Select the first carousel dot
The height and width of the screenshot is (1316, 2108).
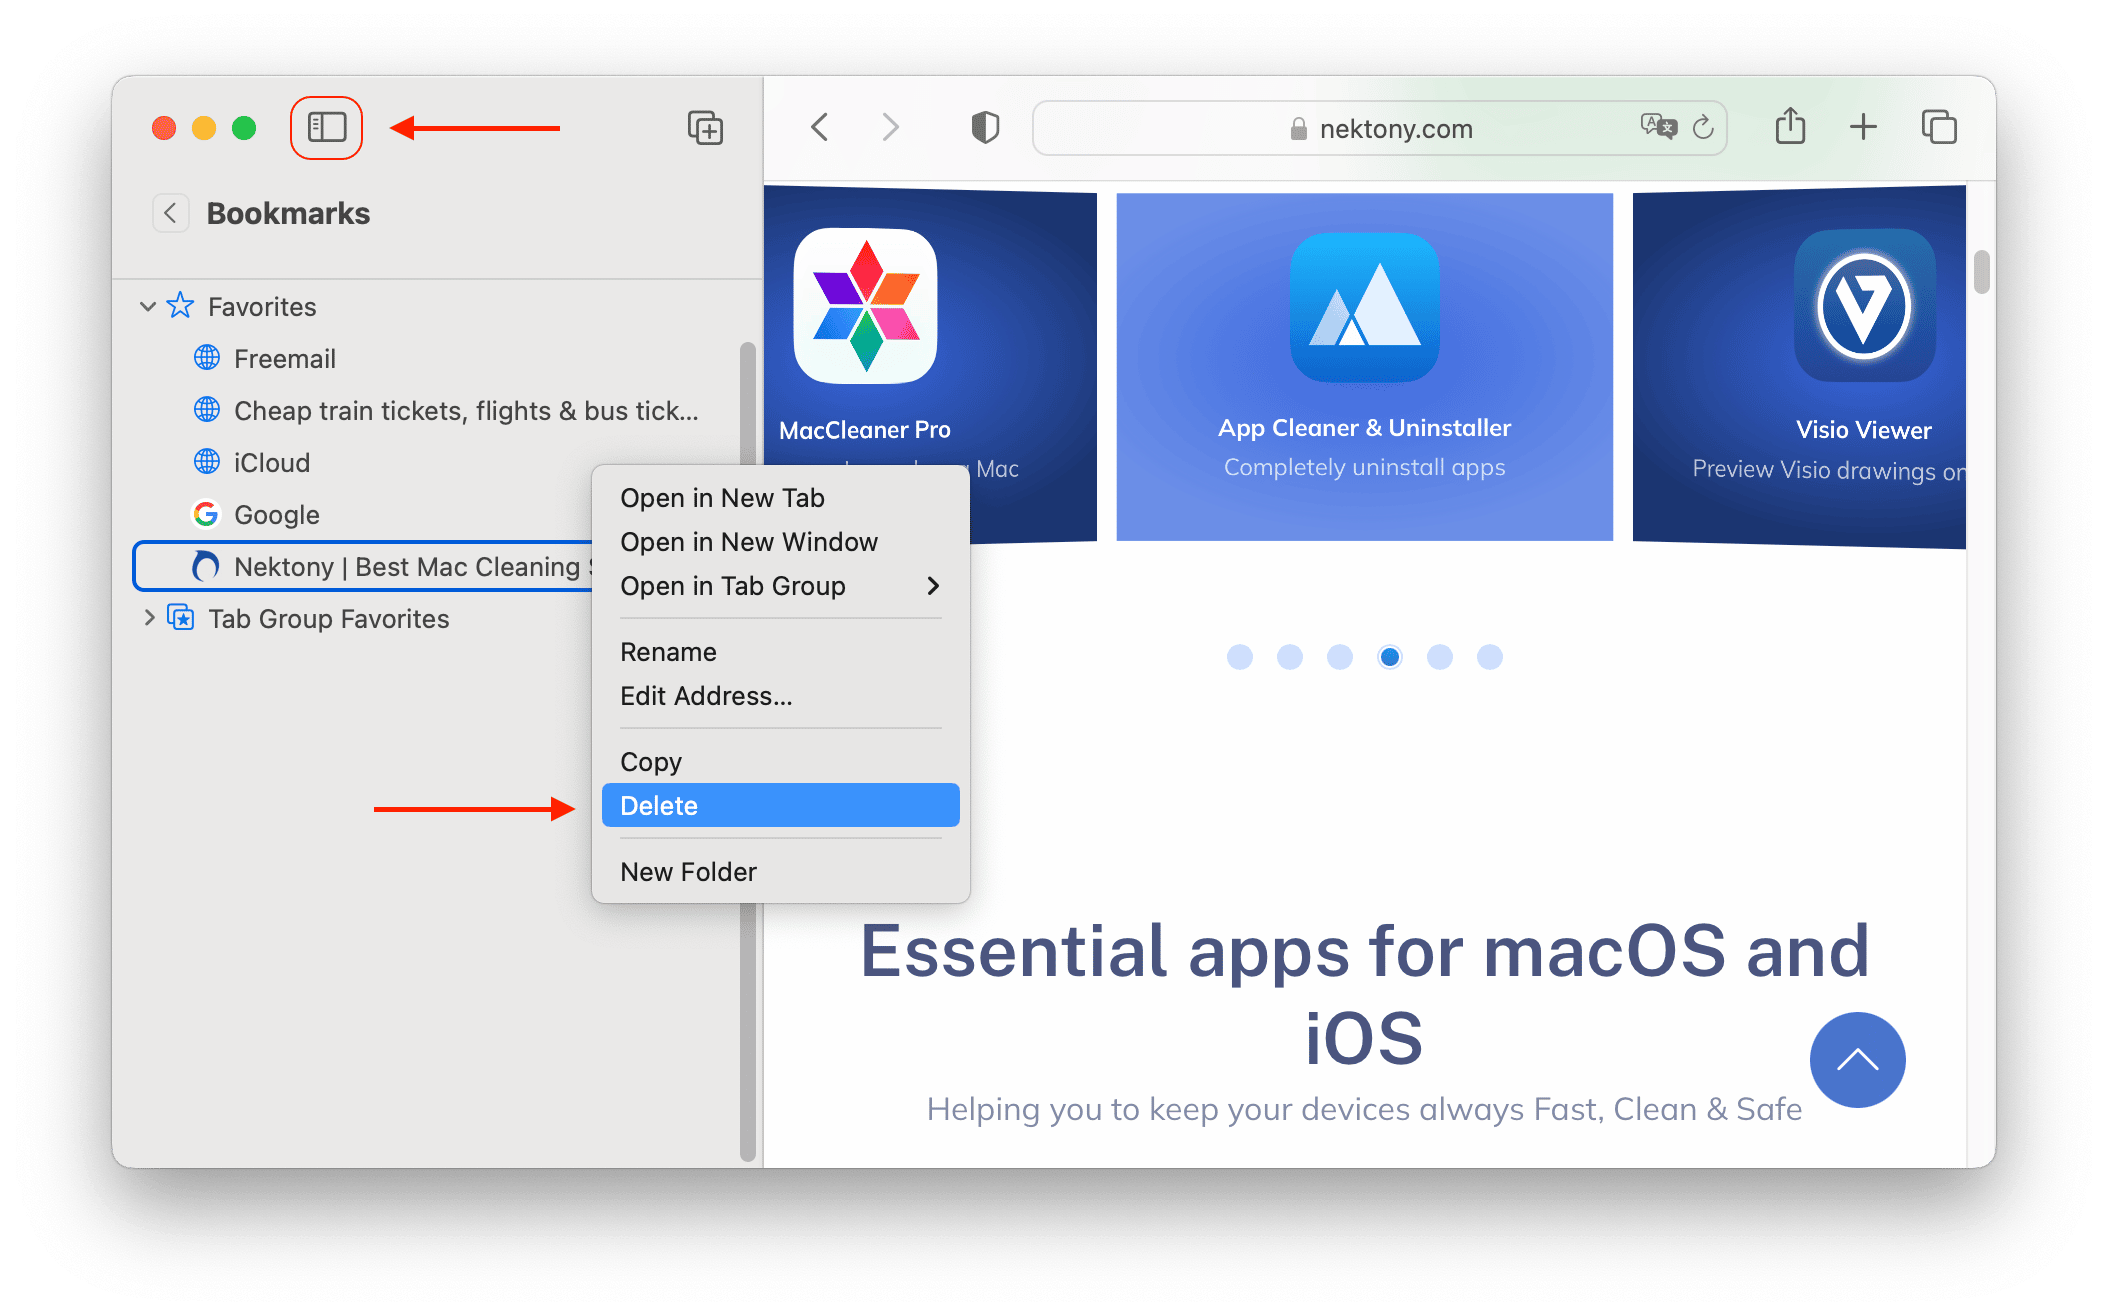tap(1239, 657)
